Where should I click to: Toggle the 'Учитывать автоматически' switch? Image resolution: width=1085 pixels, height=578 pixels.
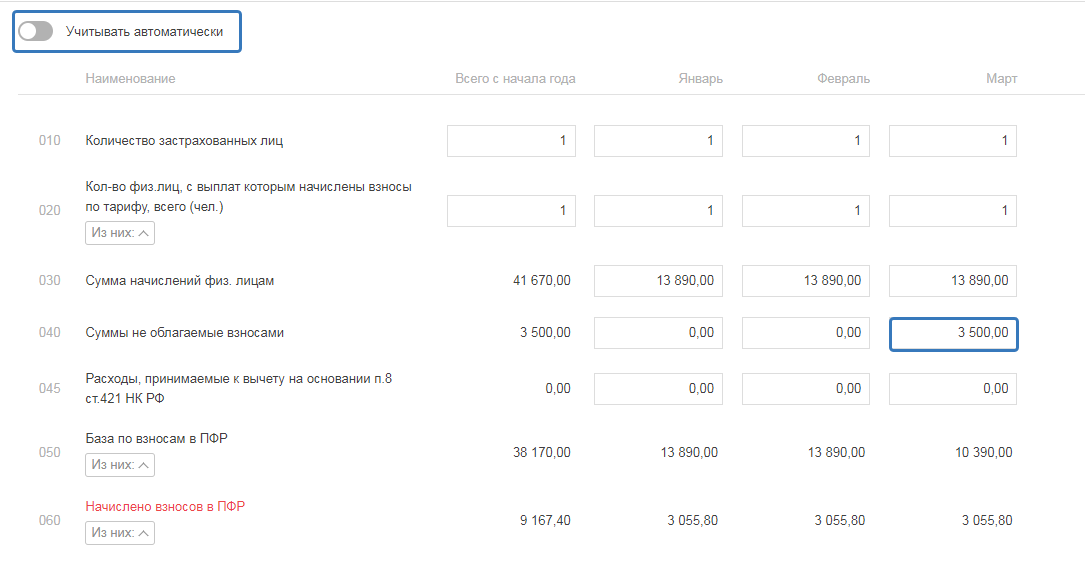36,32
